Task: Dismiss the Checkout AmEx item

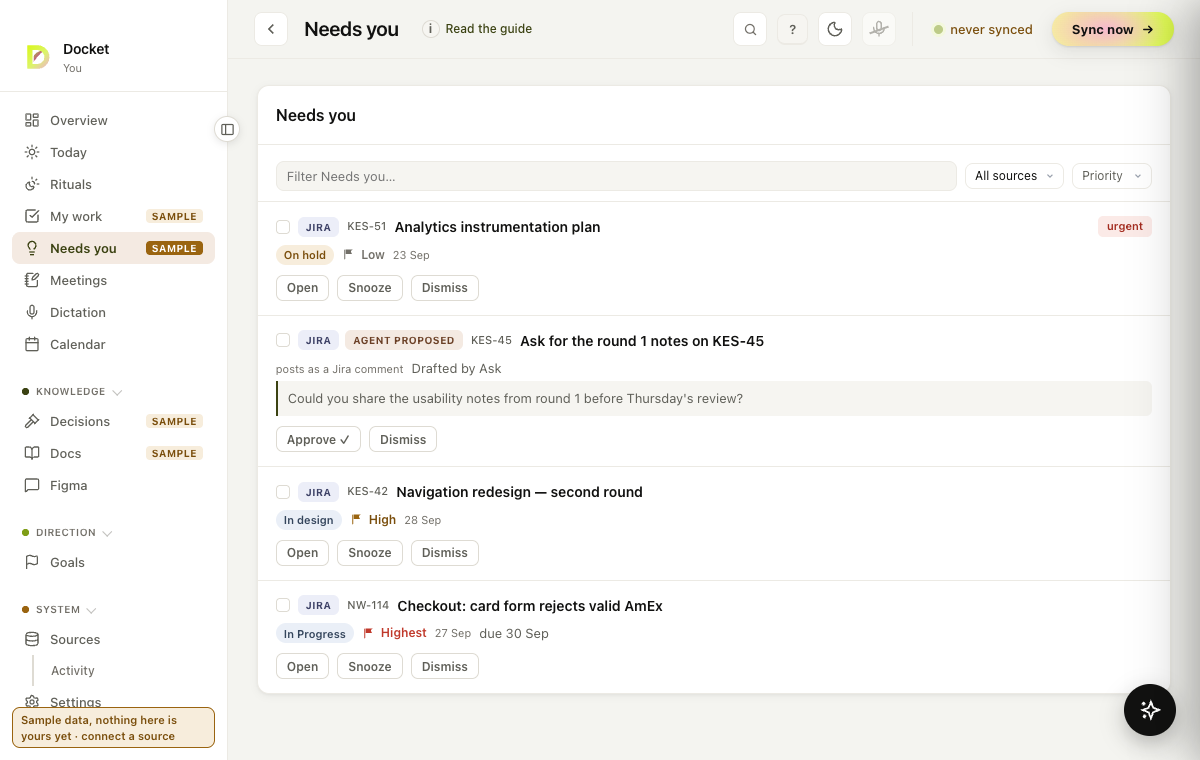Action: 445,667
